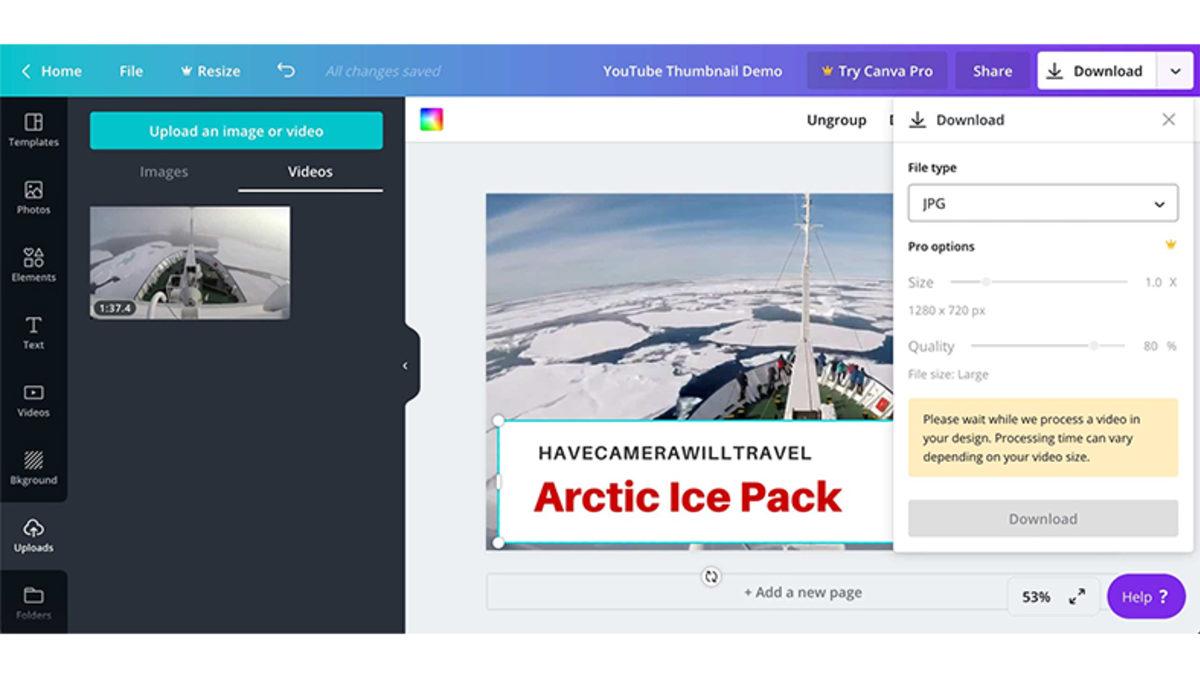Open the Folders panel

(x=34, y=600)
